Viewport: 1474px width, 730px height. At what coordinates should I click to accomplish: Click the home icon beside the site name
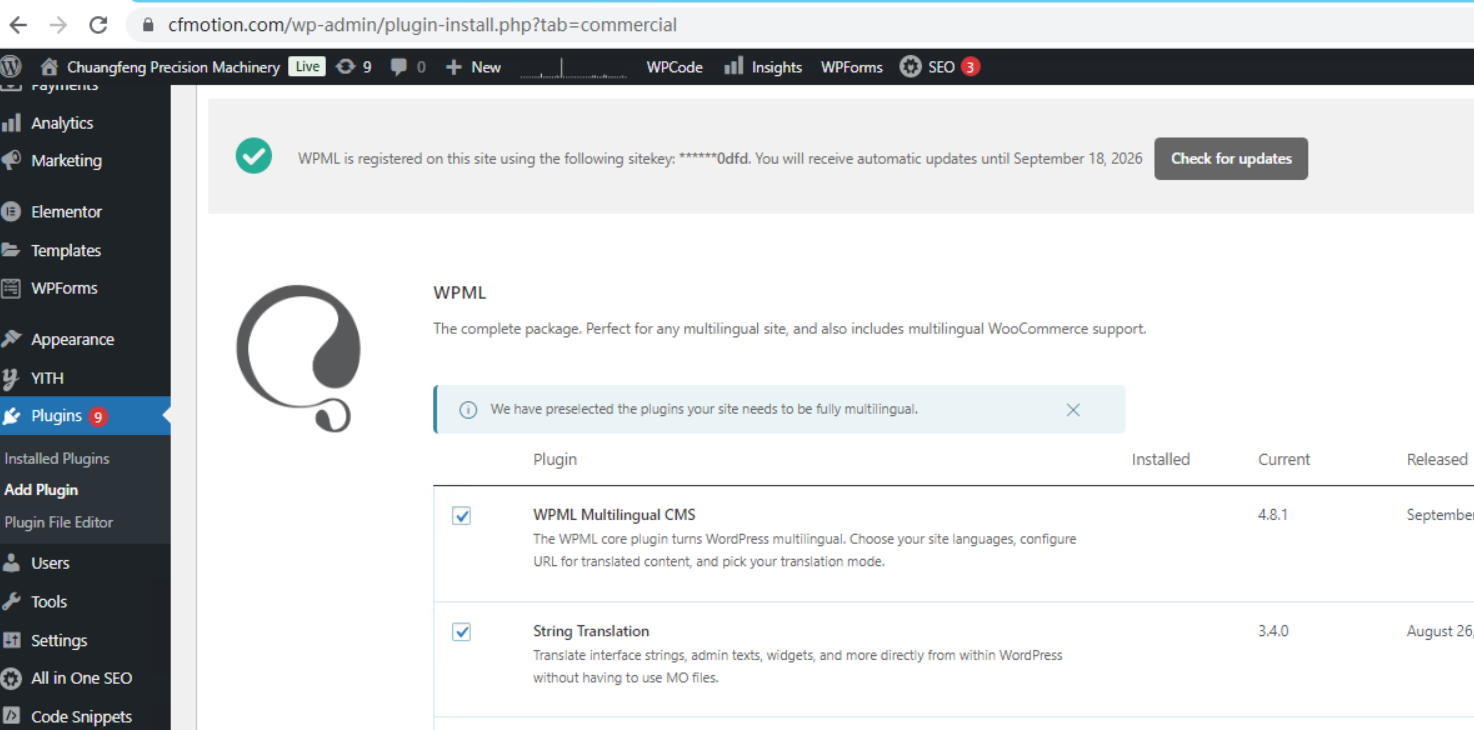(49, 67)
